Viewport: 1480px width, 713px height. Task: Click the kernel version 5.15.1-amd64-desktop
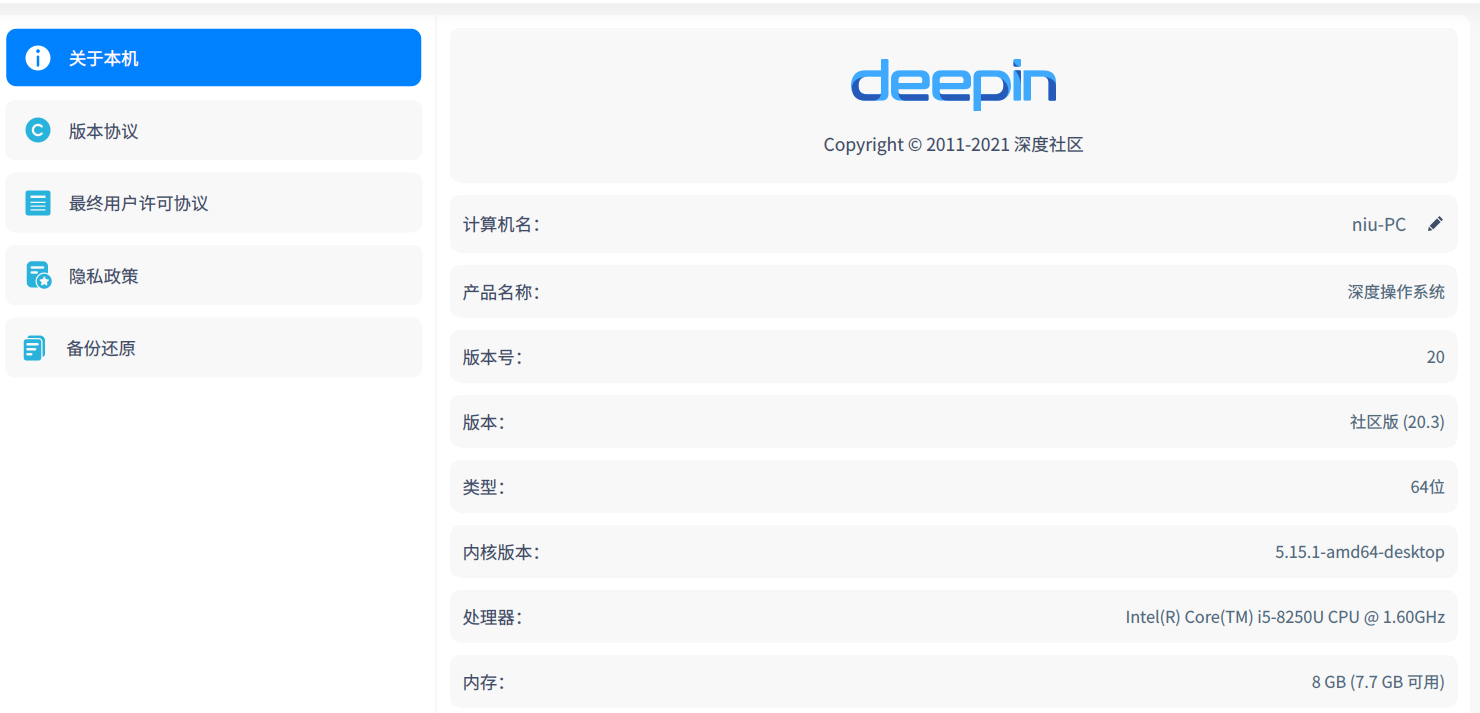click(1360, 552)
